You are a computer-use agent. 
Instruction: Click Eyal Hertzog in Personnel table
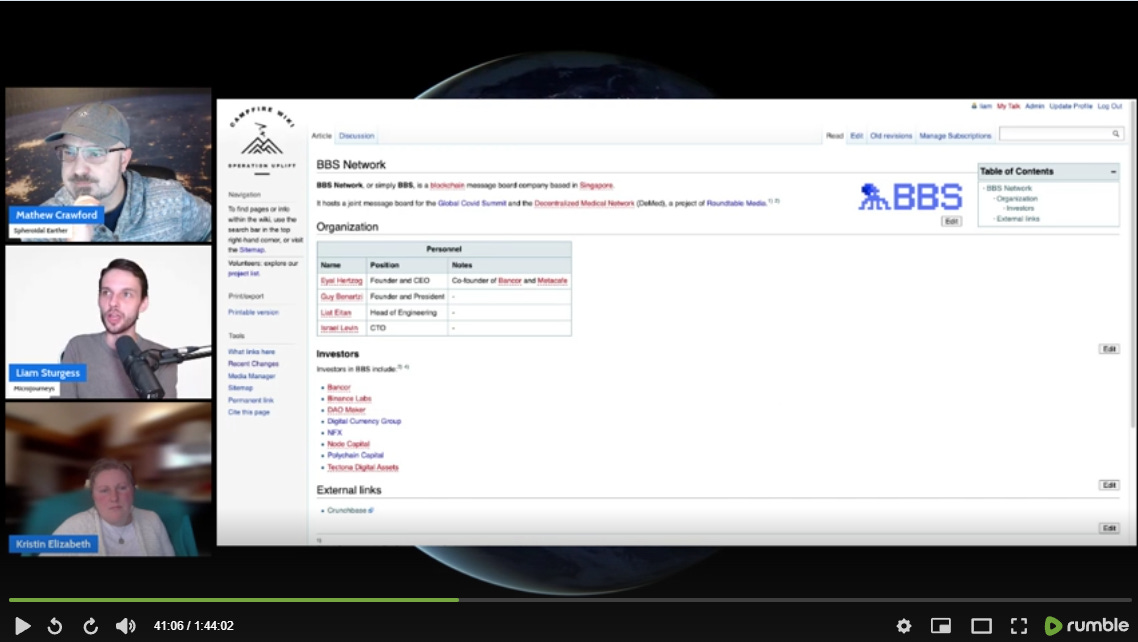(341, 281)
